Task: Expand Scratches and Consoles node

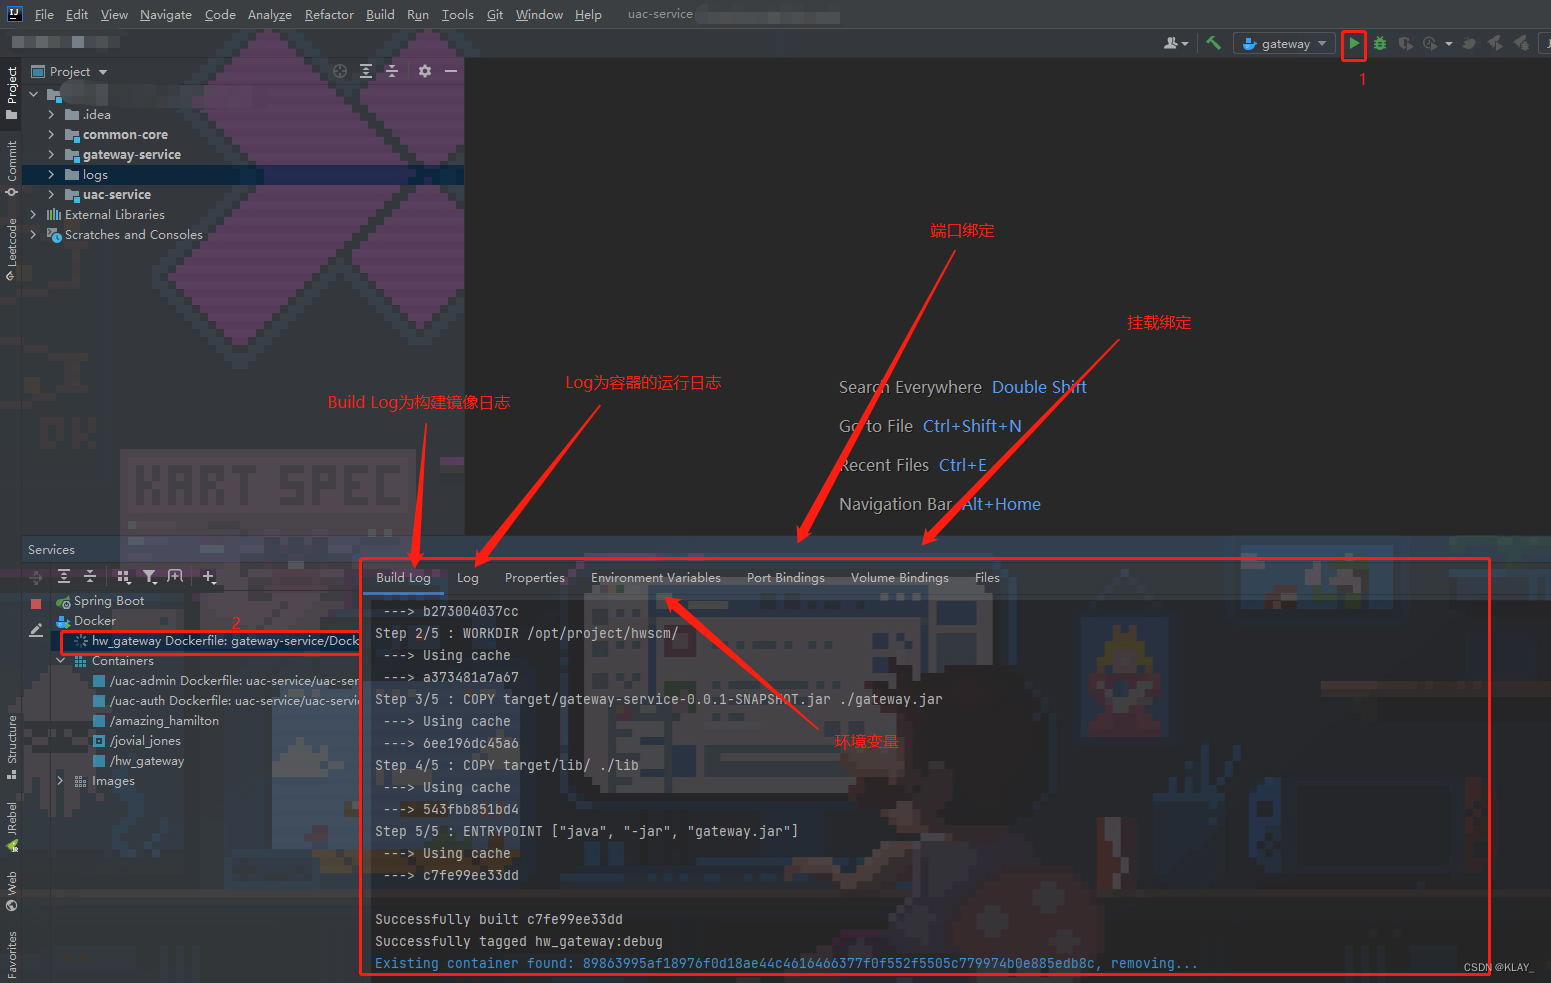Action: 33,234
